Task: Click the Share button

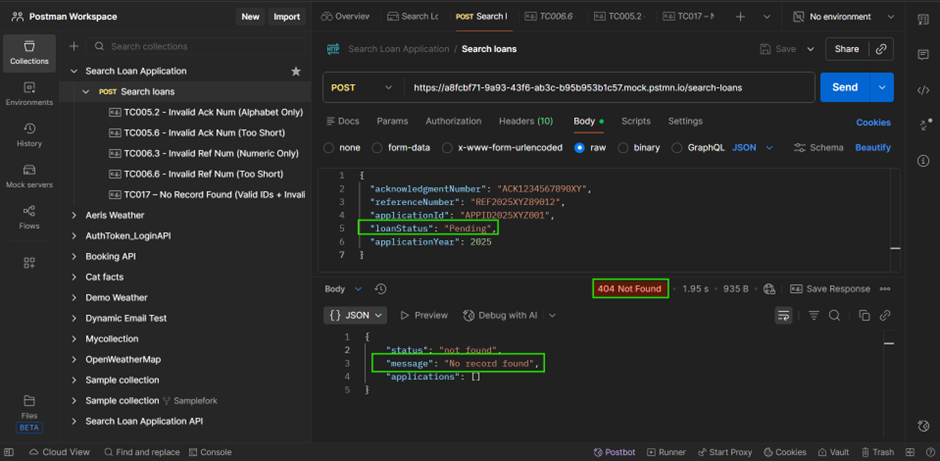Action: click(x=846, y=49)
